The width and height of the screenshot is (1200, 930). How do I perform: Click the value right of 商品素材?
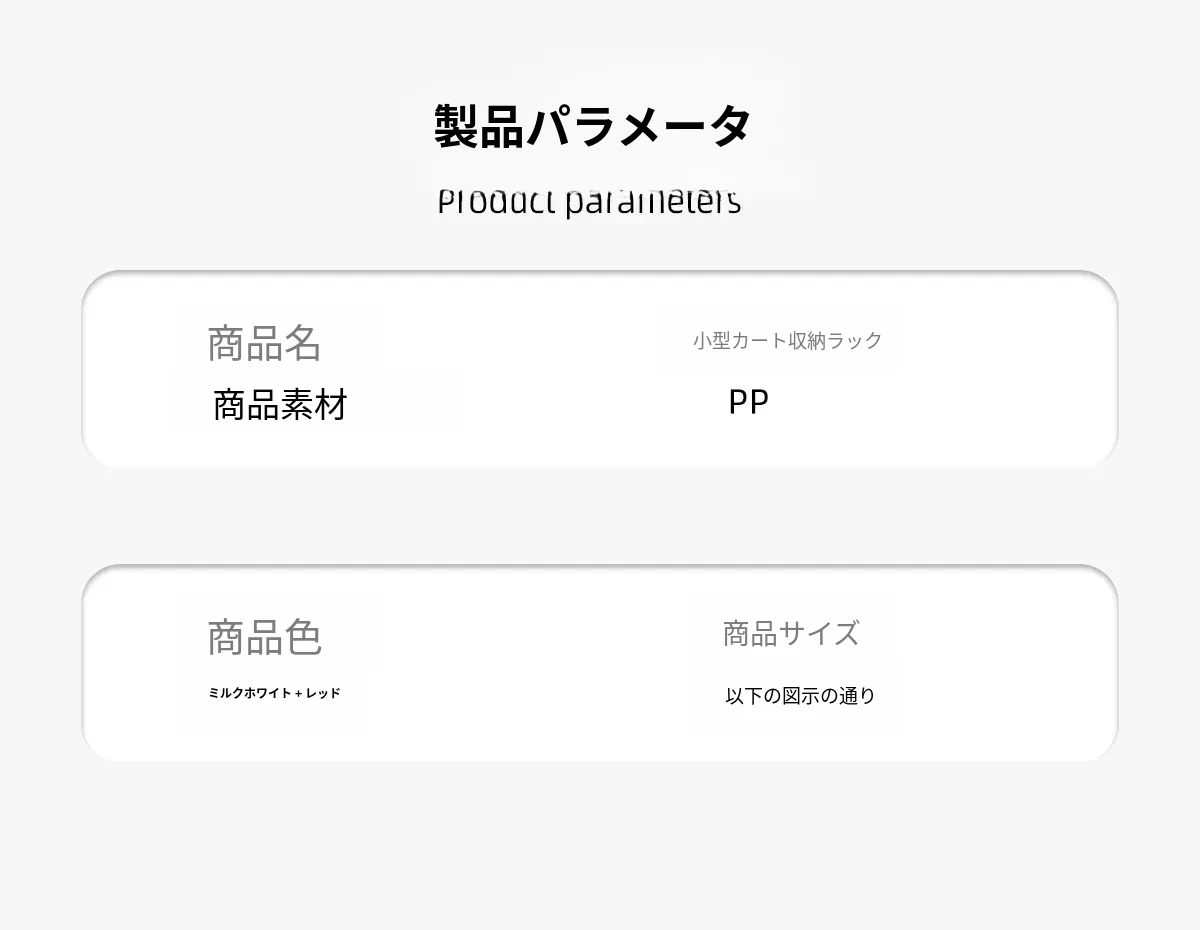point(748,402)
